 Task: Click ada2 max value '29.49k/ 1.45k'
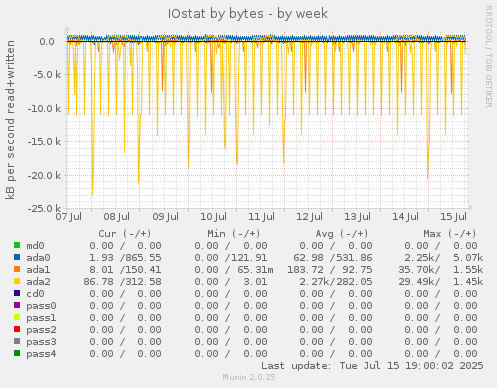pyautogui.click(x=441, y=282)
